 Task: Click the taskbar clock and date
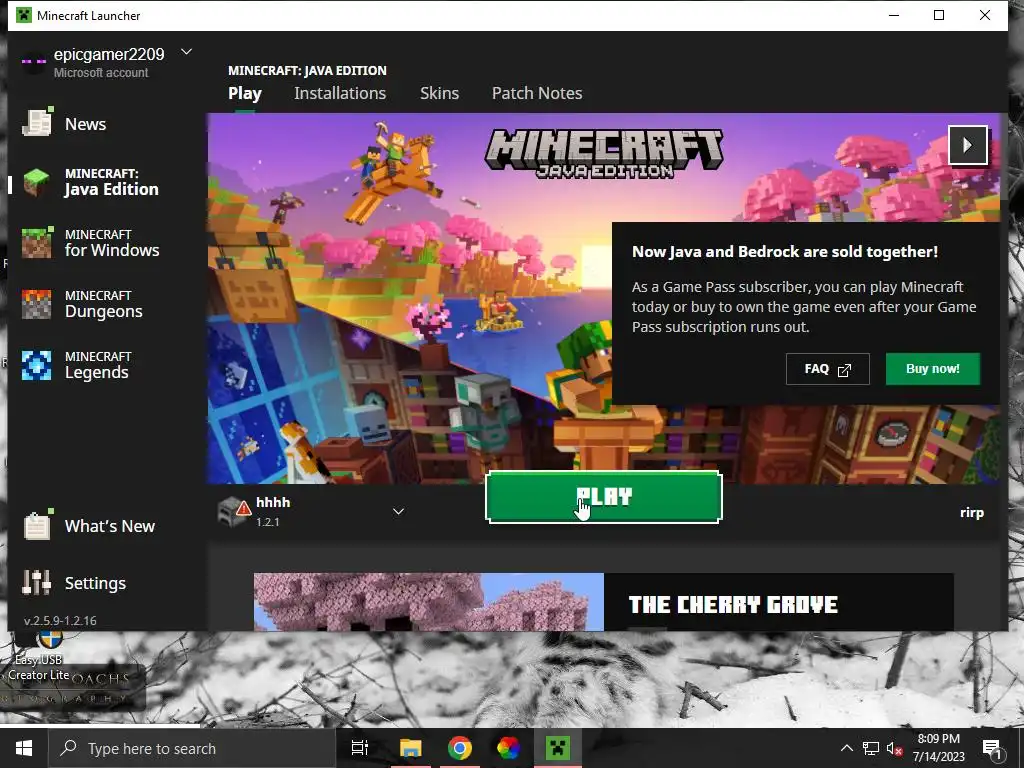coord(938,748)
